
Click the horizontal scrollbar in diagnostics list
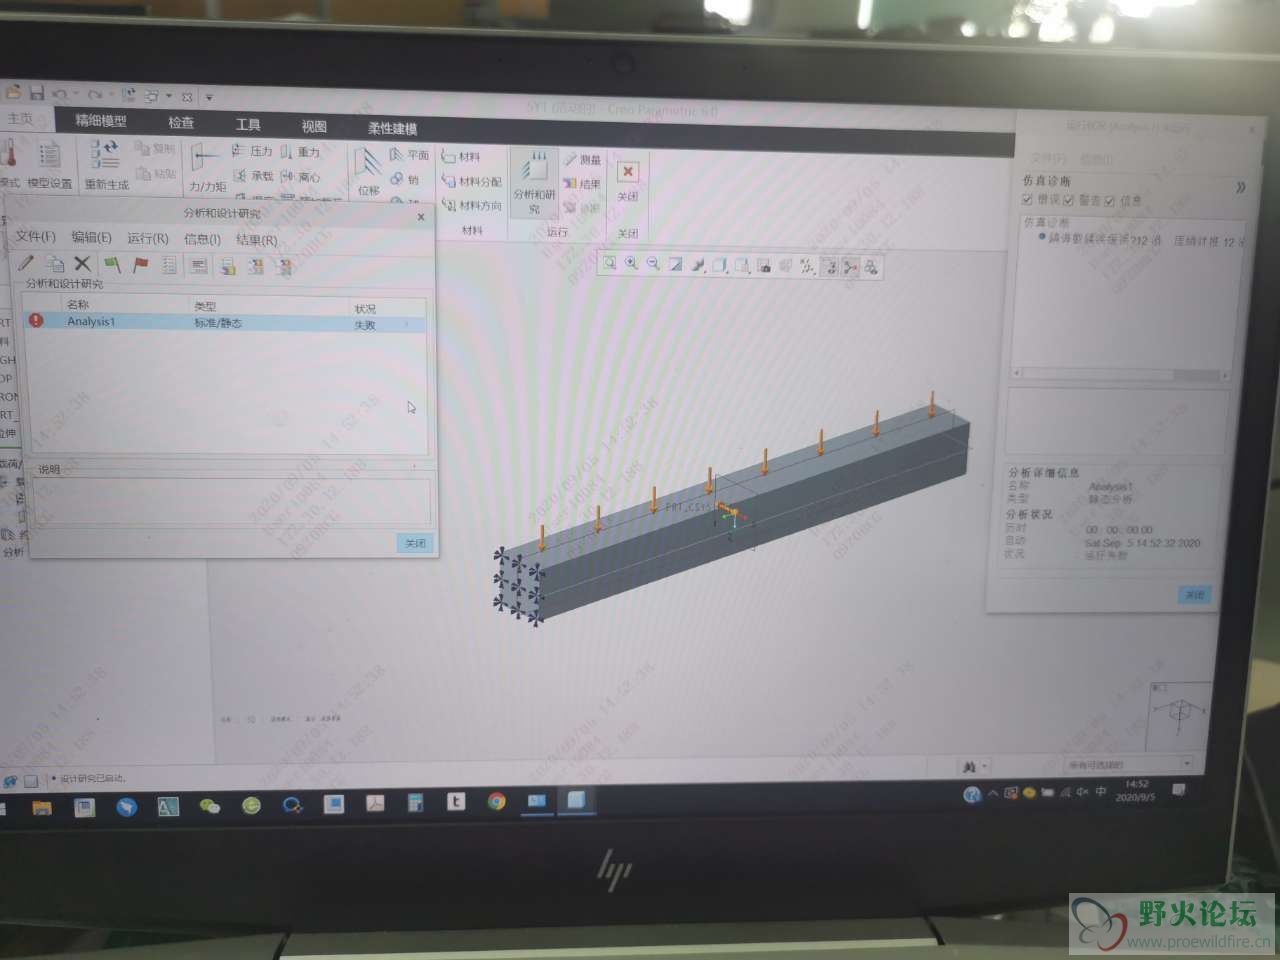(1120, 373)
